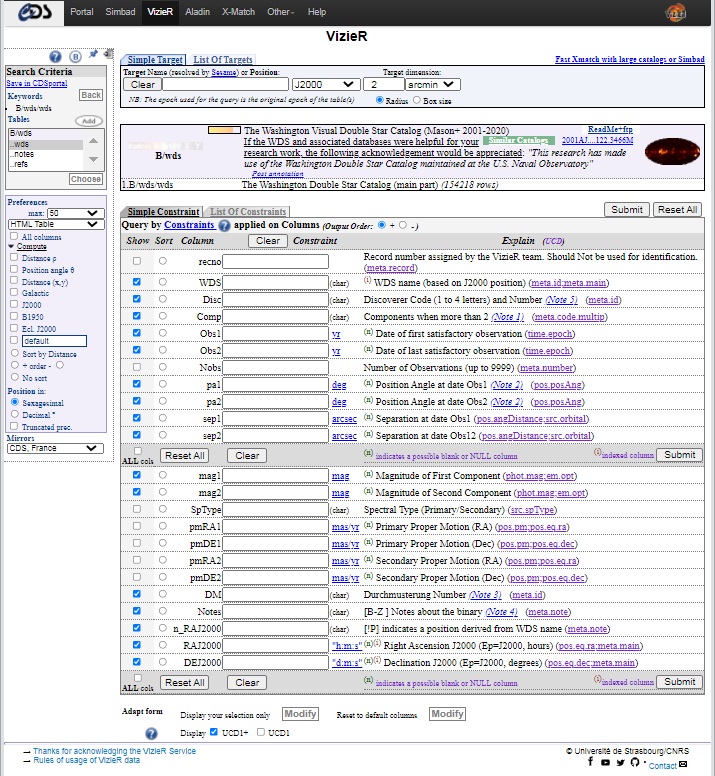Switch to List Of Targets tab
The image size is (715, 776).
pyautogui.click(x=223, y=59)
